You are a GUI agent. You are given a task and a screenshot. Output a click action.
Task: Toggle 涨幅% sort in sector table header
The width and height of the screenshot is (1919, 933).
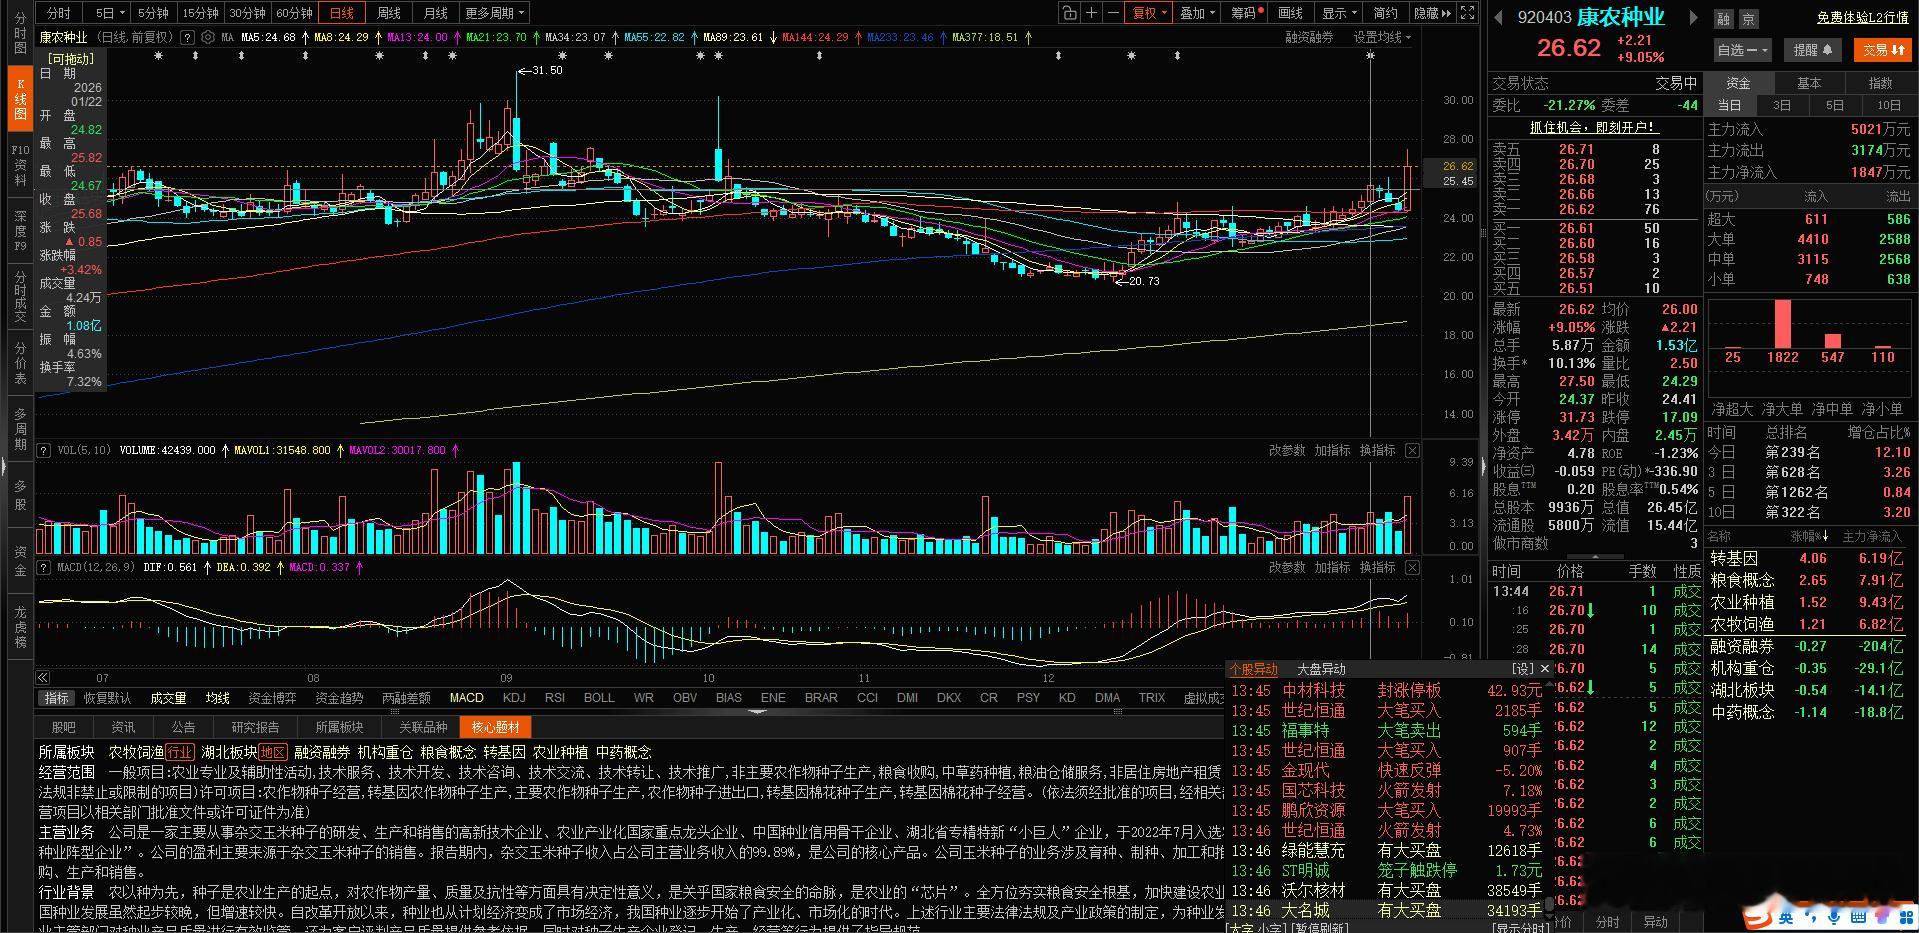point(1807,537)
